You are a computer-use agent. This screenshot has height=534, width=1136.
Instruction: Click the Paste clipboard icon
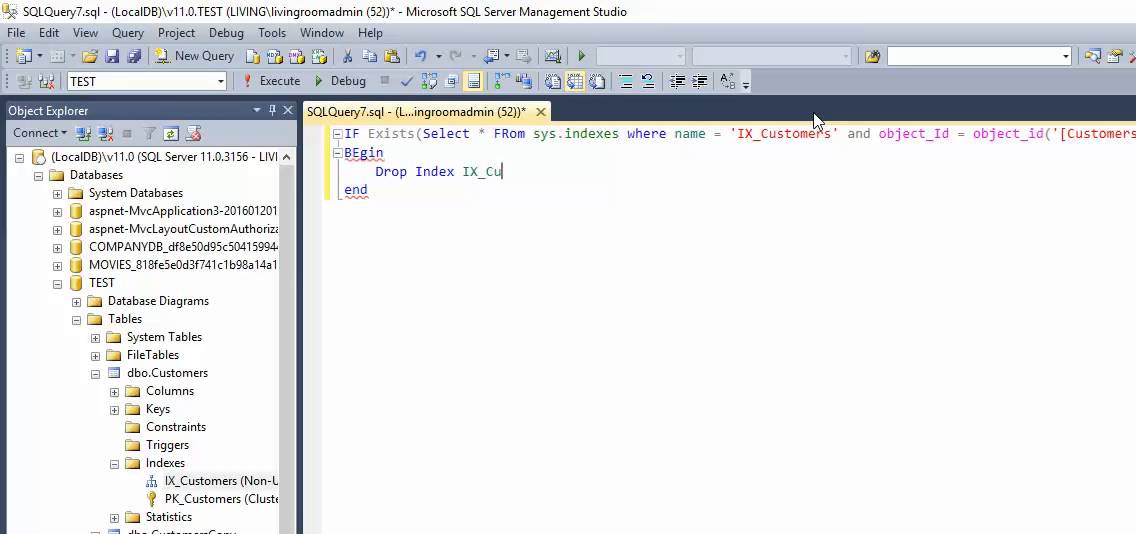click(392, 56)
